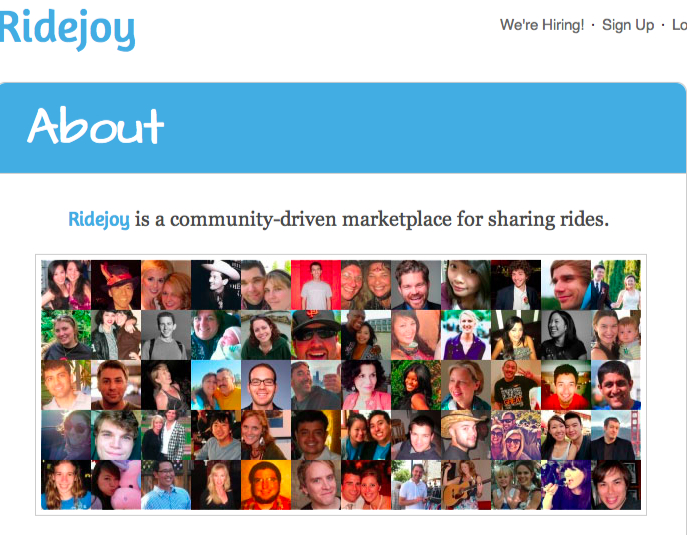This screenshot has width=687, height=535.
Task: Click the wedding couple photo at top right
Action: [x=616, y=285]
